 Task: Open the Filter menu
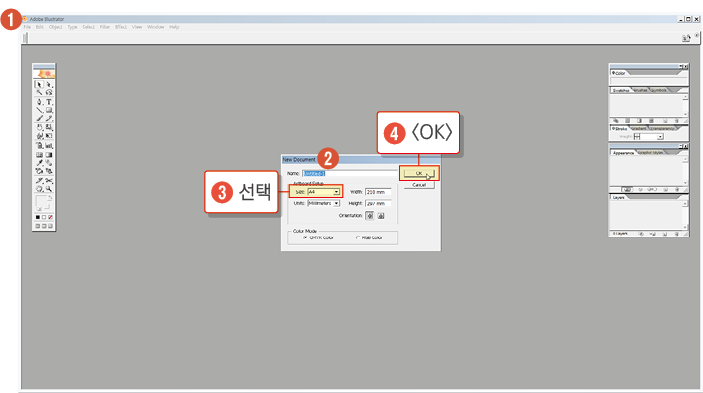click(104, 27)
